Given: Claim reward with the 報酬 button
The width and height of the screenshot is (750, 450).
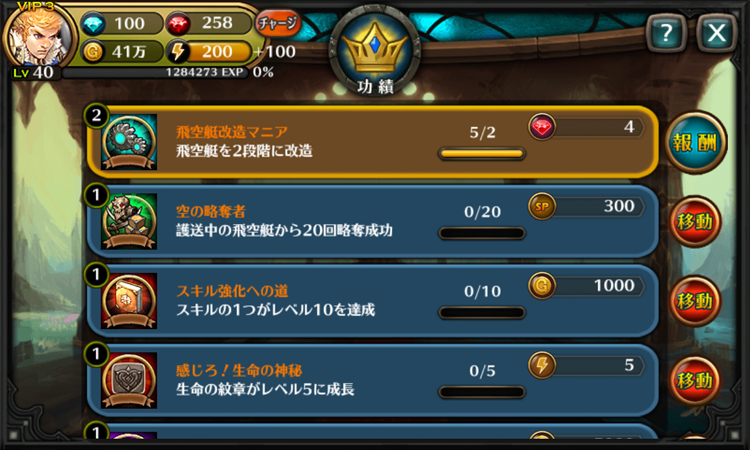Looking at the screenshot, I should point(695,142).
